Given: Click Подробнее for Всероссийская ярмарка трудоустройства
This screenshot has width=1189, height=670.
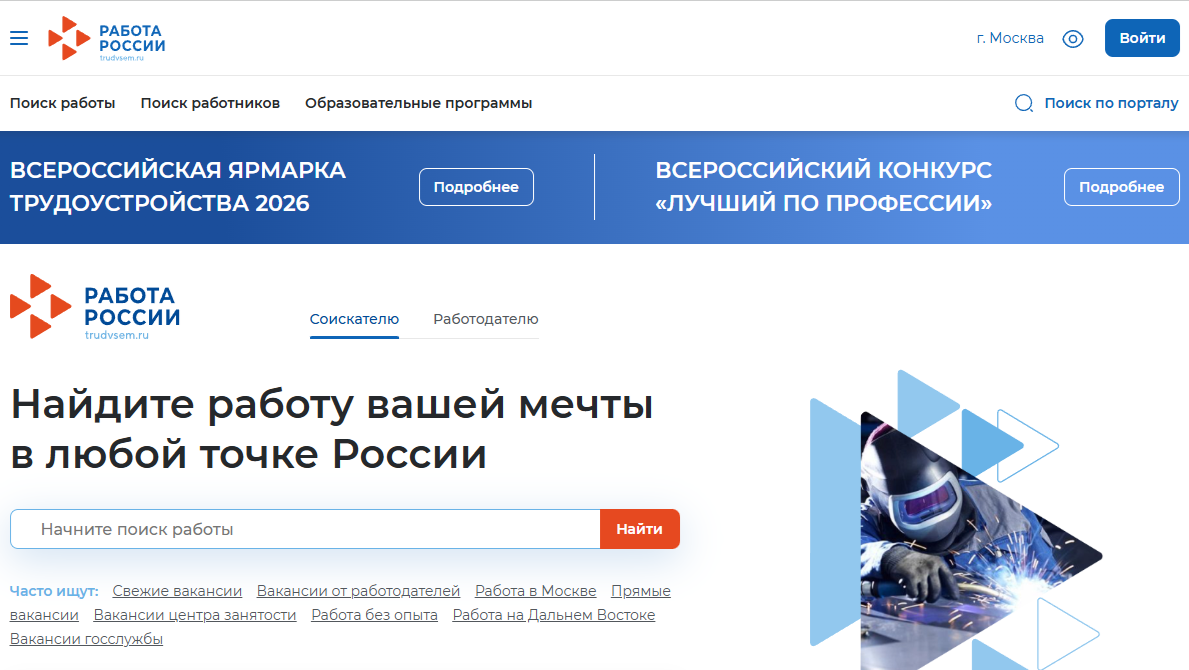Looking at the screenshot, I should [476, 187].
